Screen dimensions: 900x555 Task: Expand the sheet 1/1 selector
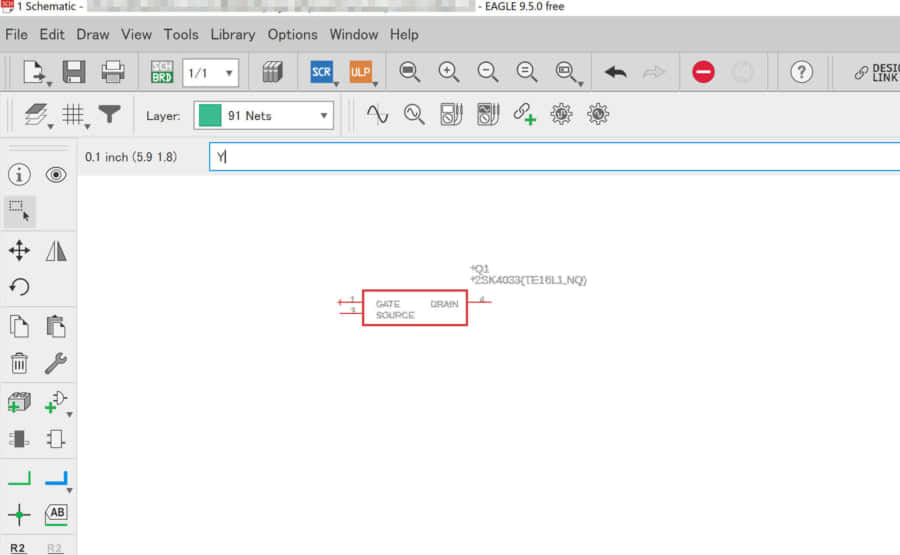pyautogui.click(x=210, y=73)
